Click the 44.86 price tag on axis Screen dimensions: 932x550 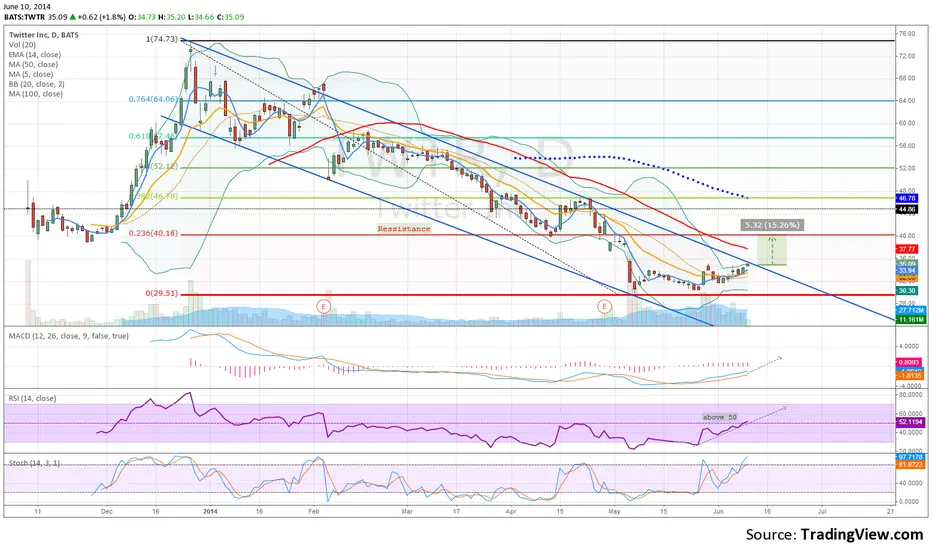pos(907,209)
